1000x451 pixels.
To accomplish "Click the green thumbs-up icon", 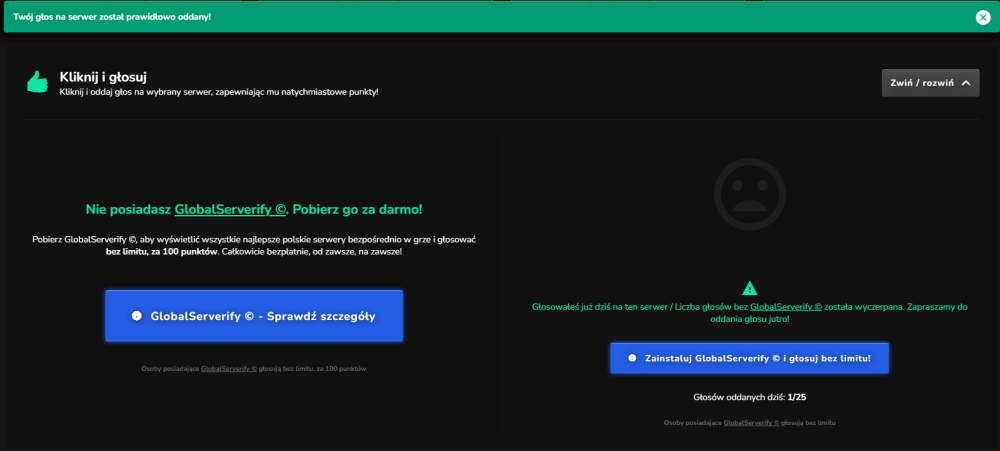I will [x=37, y=82].
